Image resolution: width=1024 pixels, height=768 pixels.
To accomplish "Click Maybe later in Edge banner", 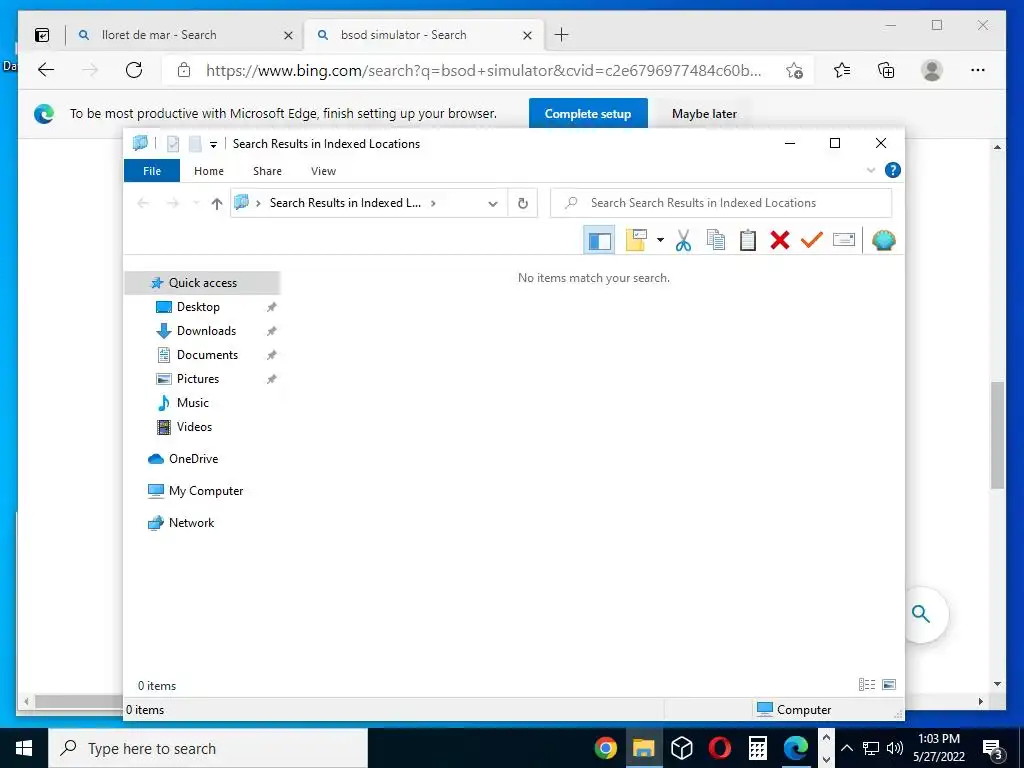I will click(704, 114).
